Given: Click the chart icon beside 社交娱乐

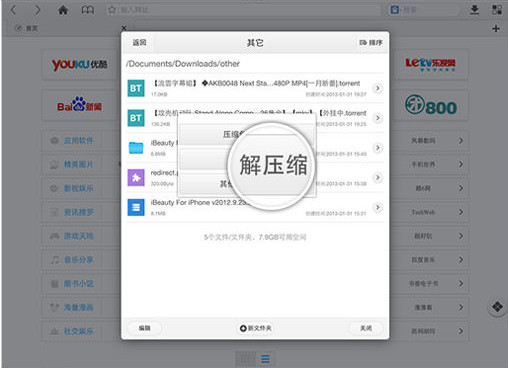Looking at the screenshot, I should pos(54,331).
